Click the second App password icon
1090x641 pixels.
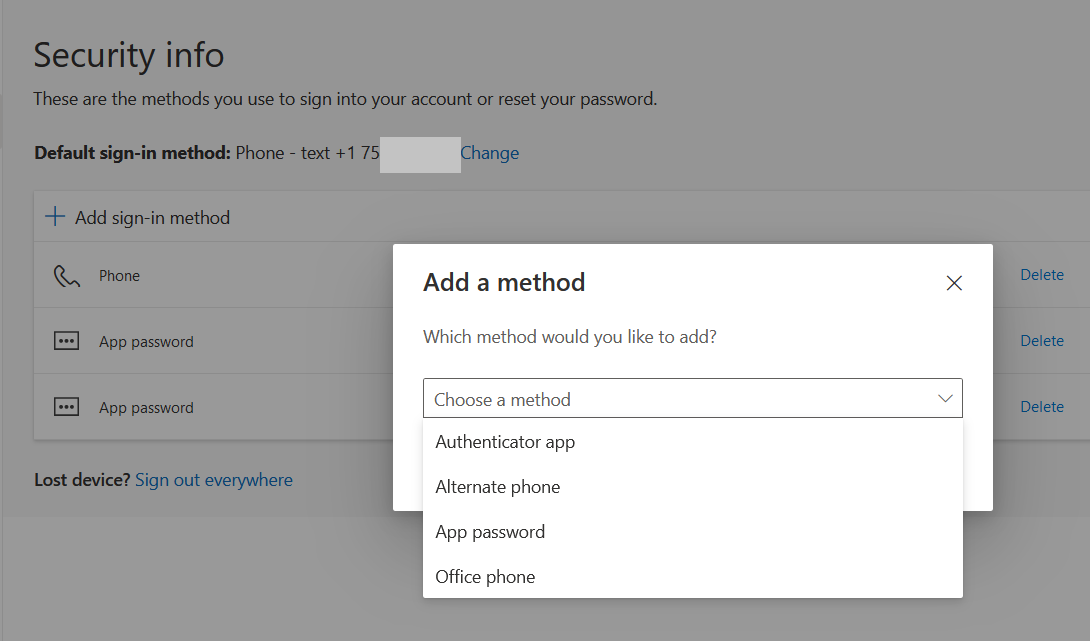coord(66,407)
